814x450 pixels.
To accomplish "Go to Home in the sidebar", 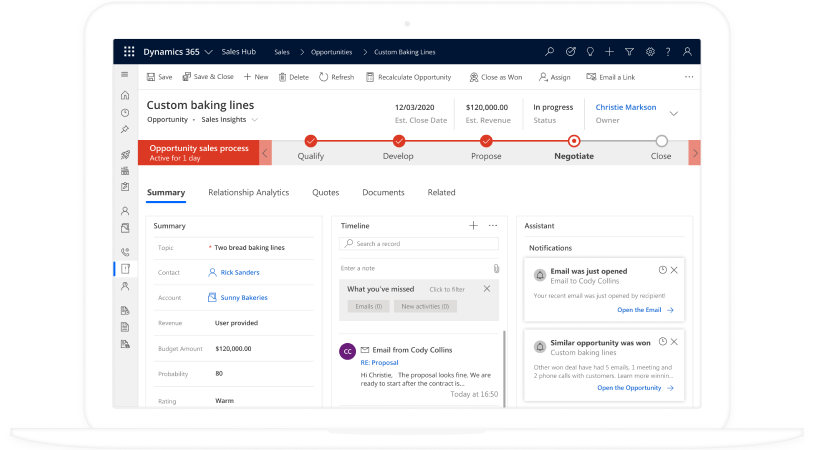I will [x=125, y=96].
